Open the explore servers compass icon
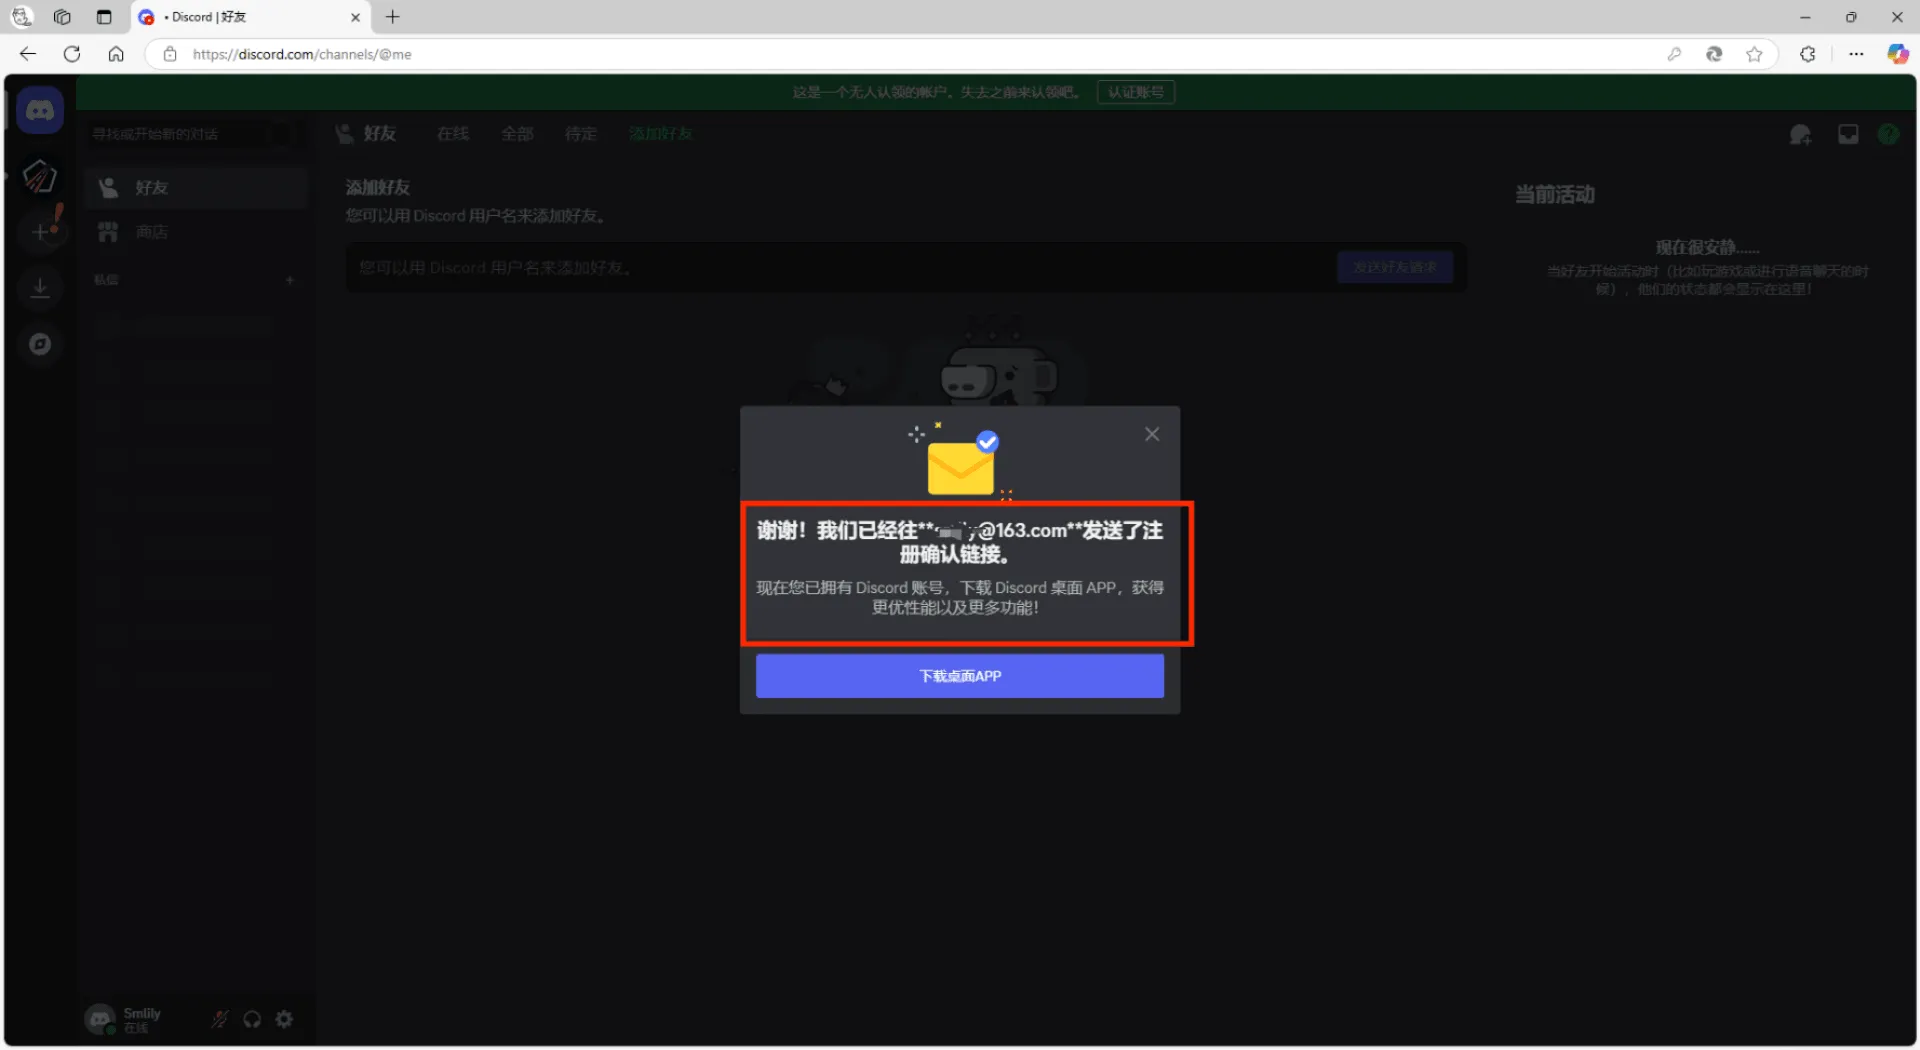This screenshot has width=1920, height=1050. pyautogui.click(x=40, y=344)
